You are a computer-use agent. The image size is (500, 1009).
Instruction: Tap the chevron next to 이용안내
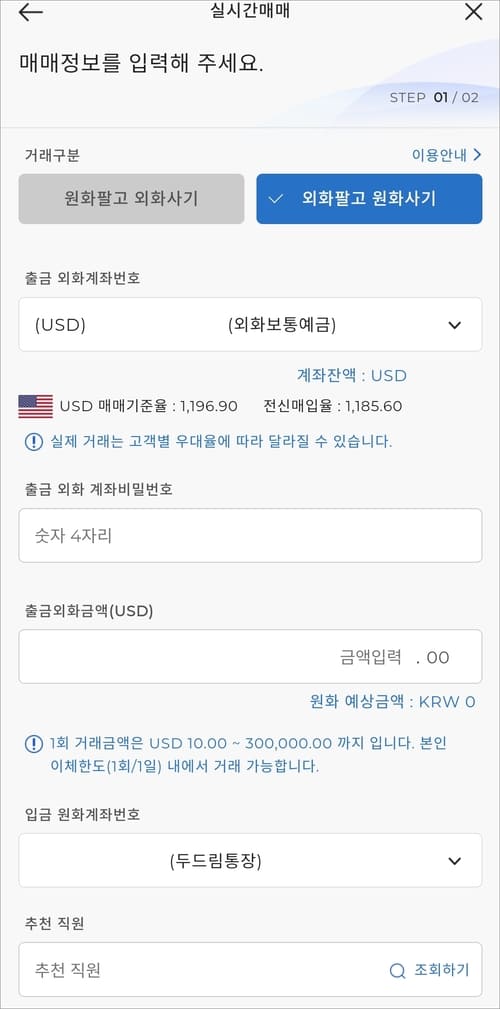pyautogui.click(x=477, y=155)
